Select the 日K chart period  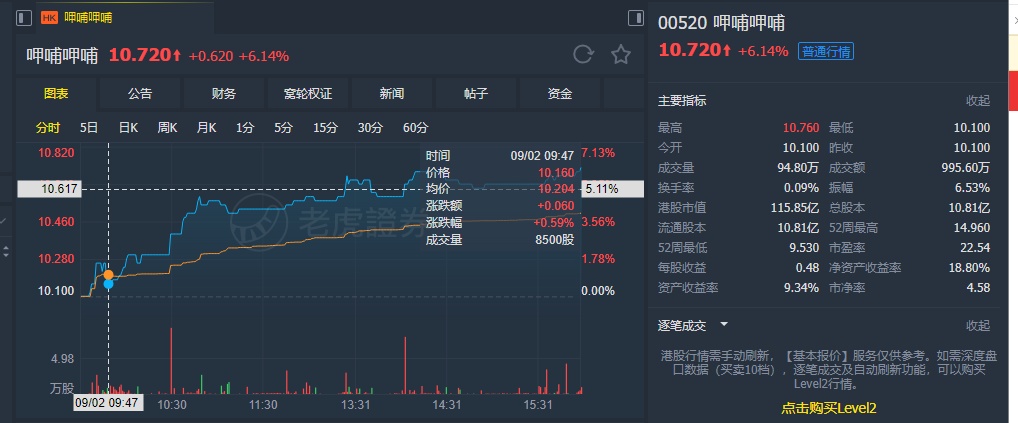[128, 128]
